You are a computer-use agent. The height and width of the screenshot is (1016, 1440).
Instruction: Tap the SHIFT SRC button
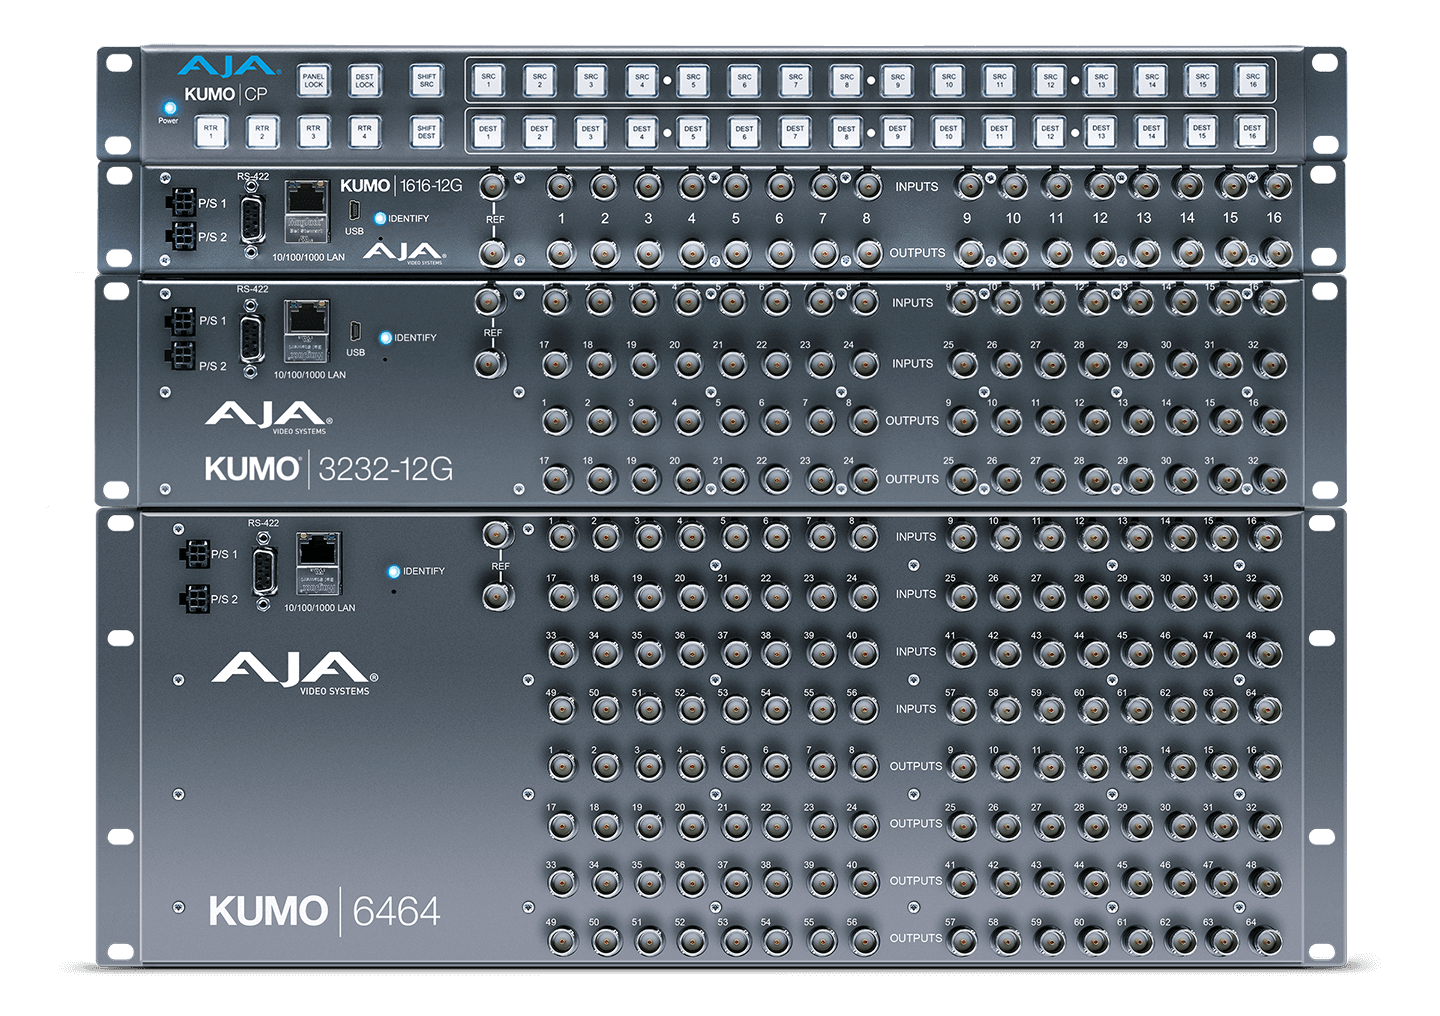pos(427,80)
